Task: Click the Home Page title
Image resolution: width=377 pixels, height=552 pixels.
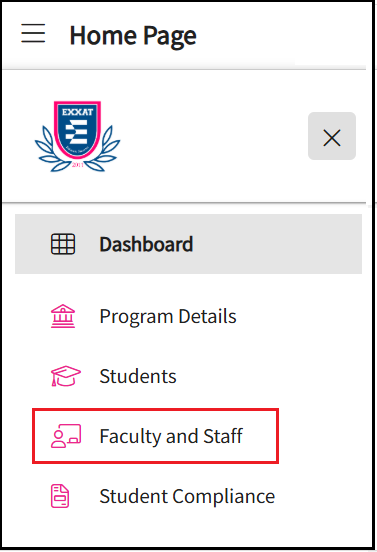Action: (x=133, y=36)
